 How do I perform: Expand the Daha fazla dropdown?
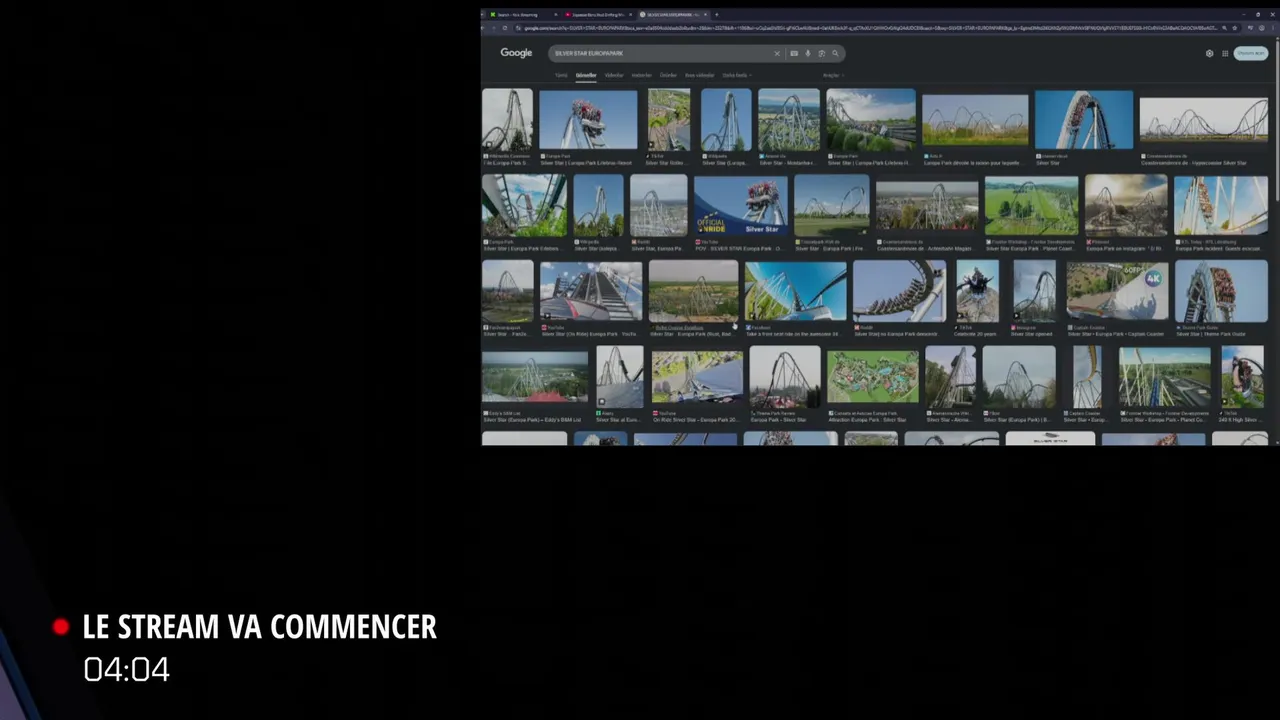tap(737, 75)
